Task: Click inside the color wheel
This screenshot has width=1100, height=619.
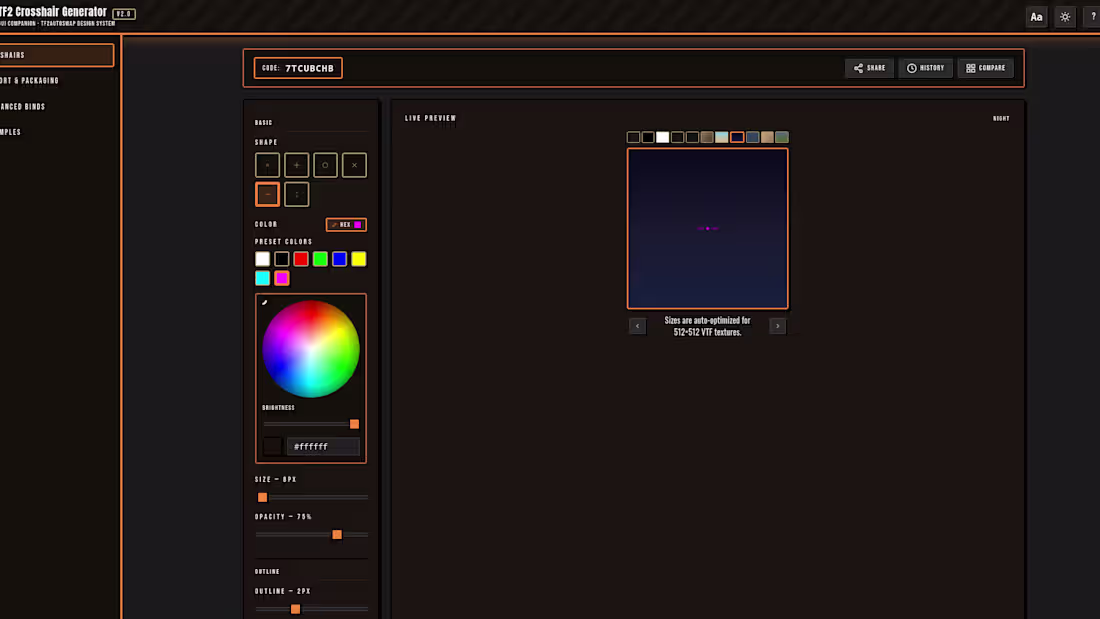Action: click(x=311, y=349)
